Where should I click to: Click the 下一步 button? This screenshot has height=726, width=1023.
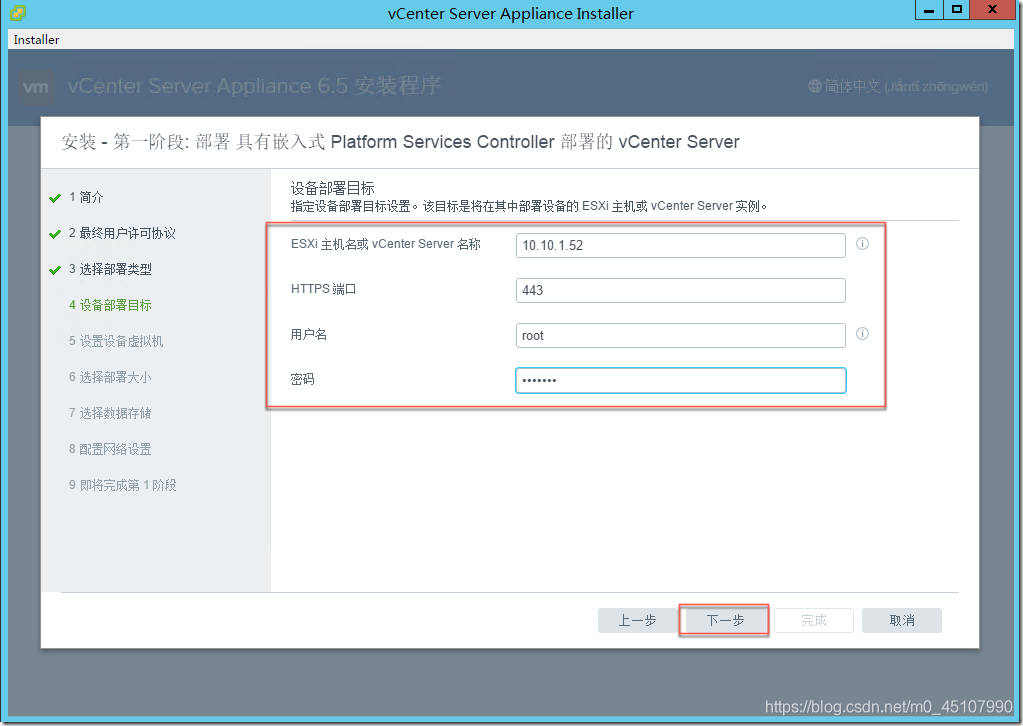pos(725,620)
